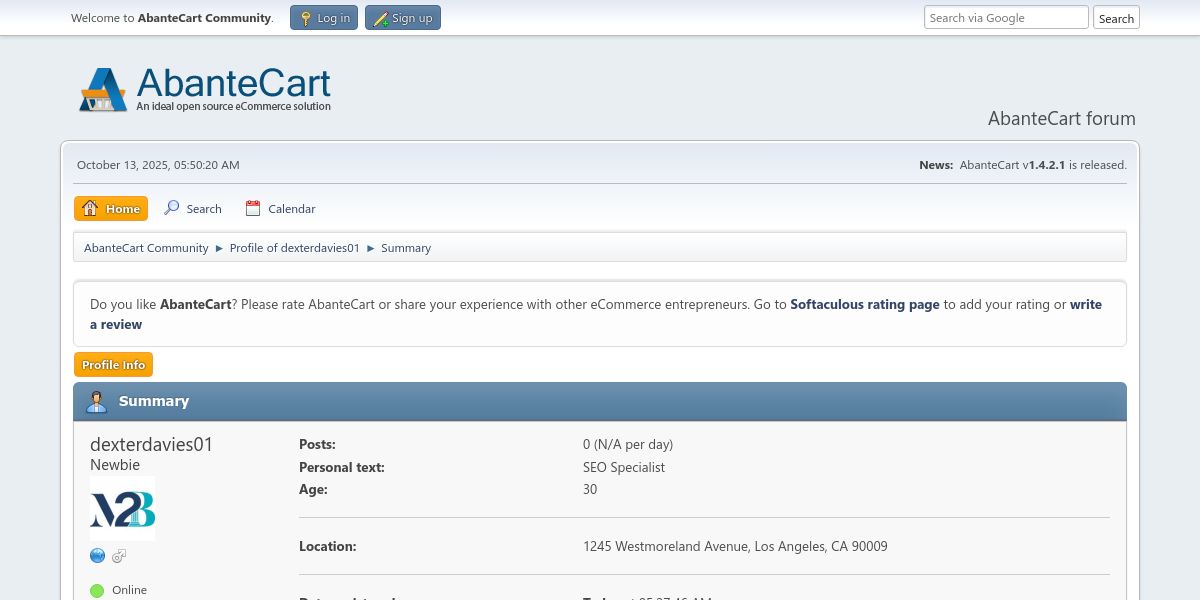
Task: Open the Home menu tab
Action: coord(111,209)
